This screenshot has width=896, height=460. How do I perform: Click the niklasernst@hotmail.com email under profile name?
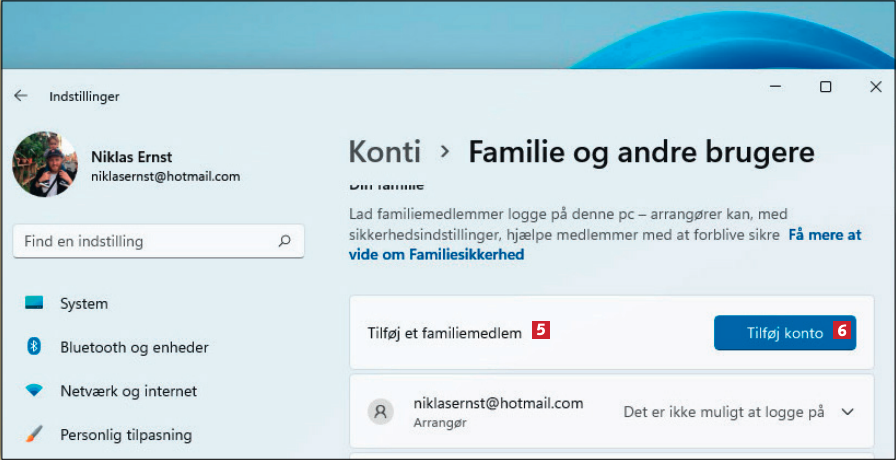166,177
